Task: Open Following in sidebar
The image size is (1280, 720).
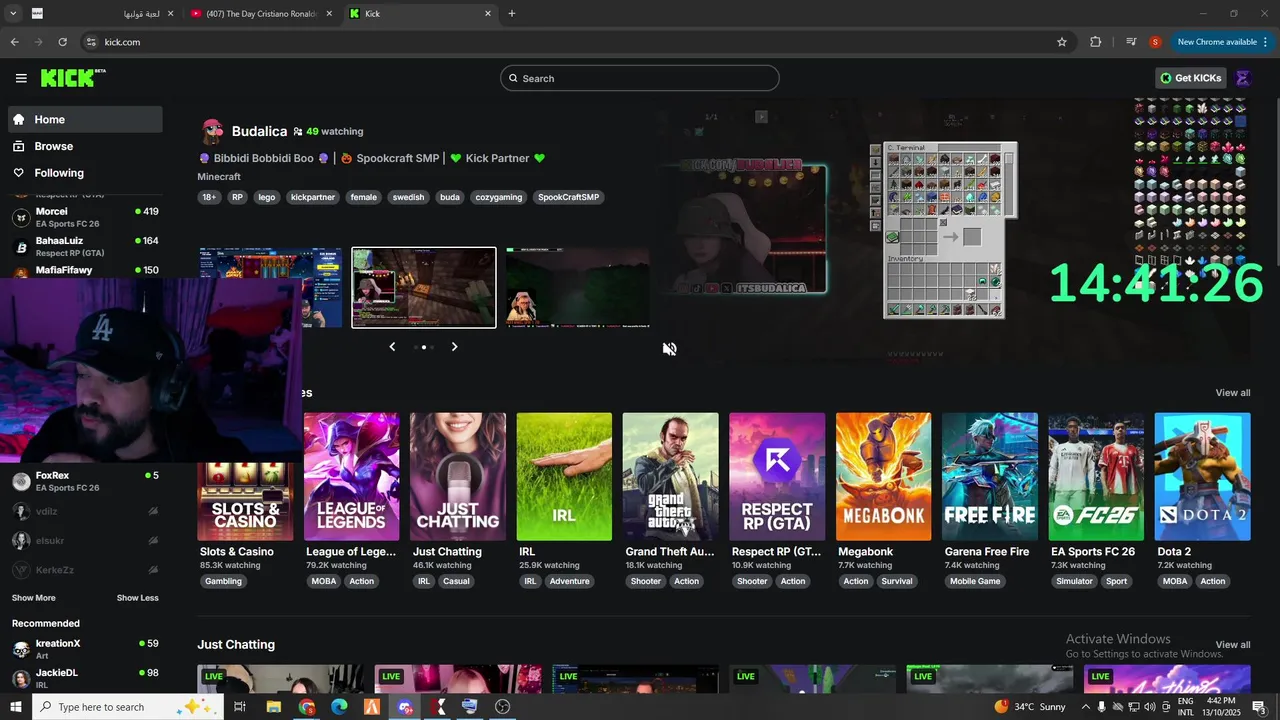Action: pyautogui.click(x=85, y=173)
